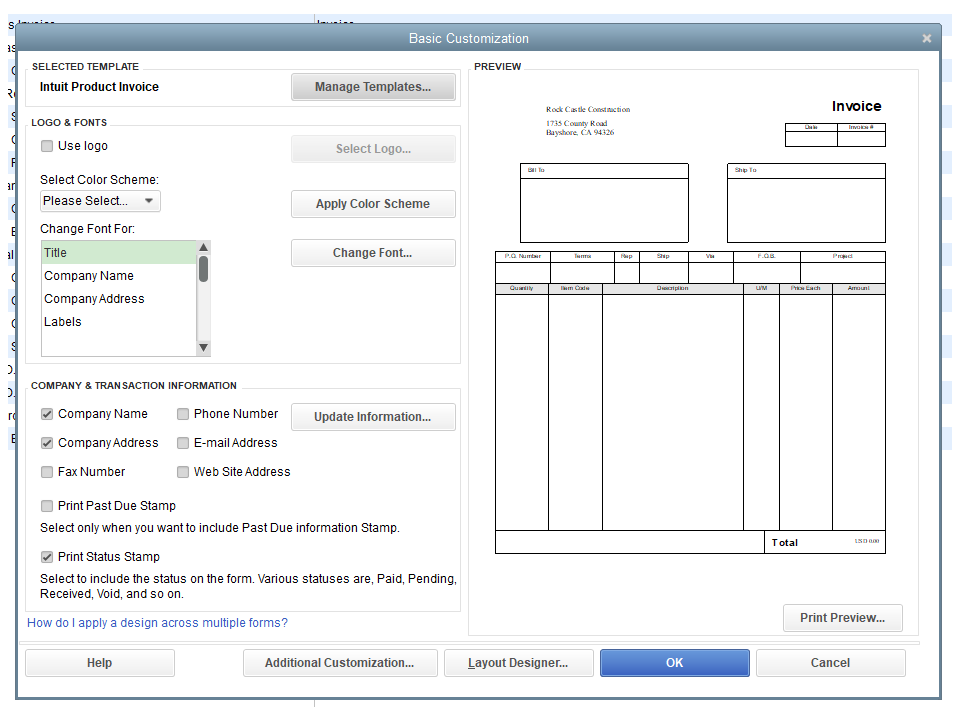Click the invoice preview thumbnail
Viewport: 960px width, 720px height.
click(690, 328)
